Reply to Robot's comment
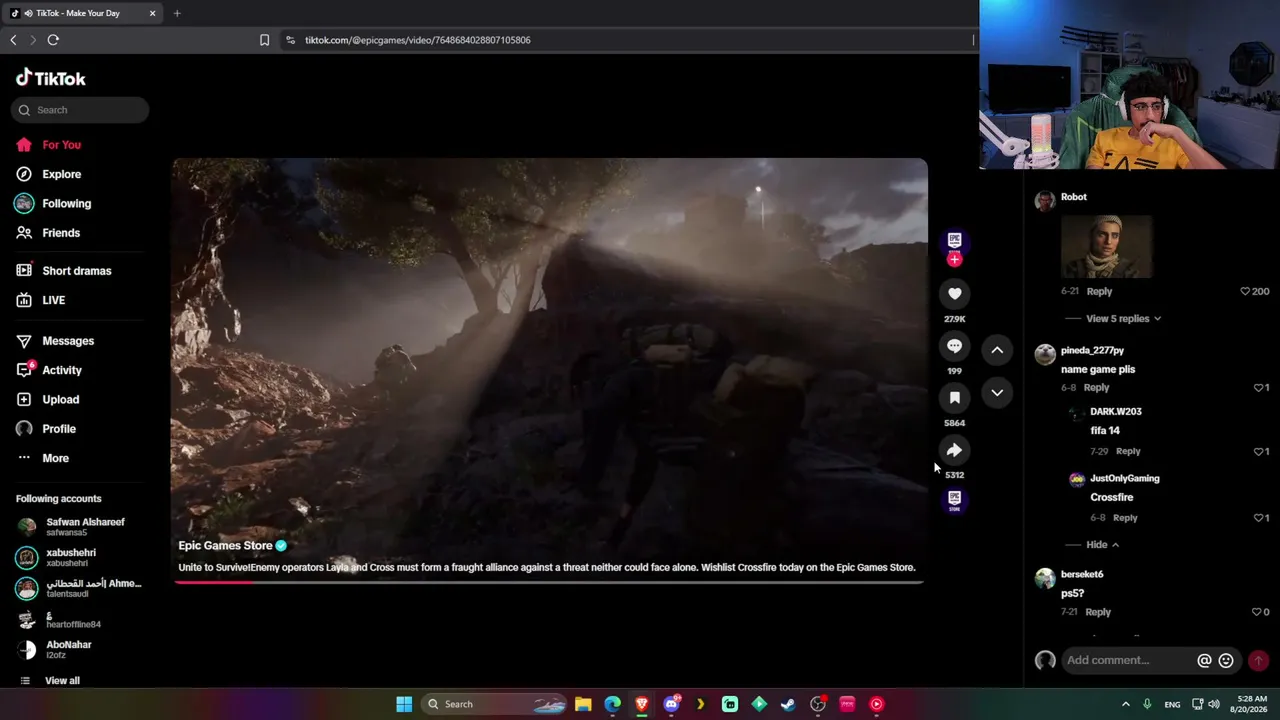1280x720 pixels. (1099, 292)
